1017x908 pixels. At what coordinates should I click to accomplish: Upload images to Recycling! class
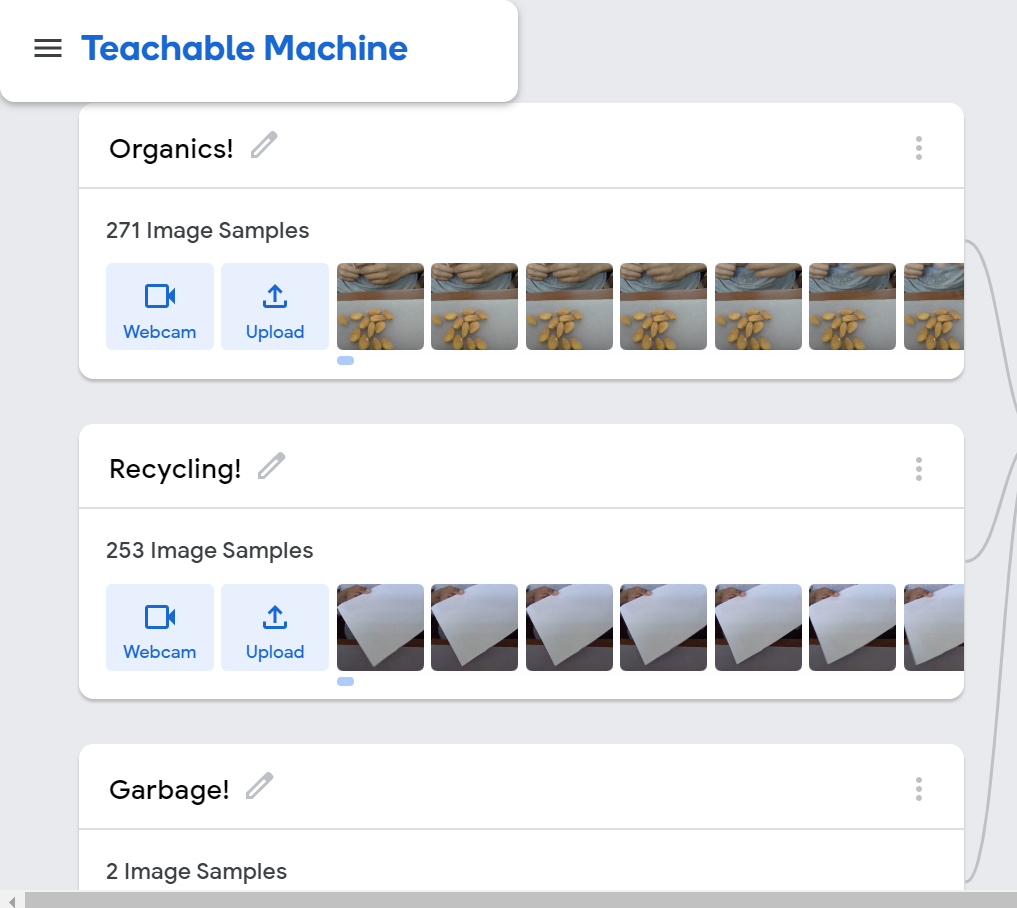pyautogui.click(x=275, y=627)
